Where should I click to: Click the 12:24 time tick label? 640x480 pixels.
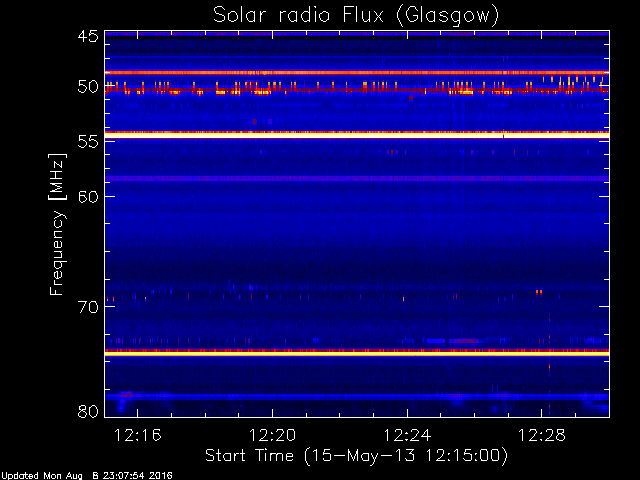pyautogui.click(x=407, y=435)
